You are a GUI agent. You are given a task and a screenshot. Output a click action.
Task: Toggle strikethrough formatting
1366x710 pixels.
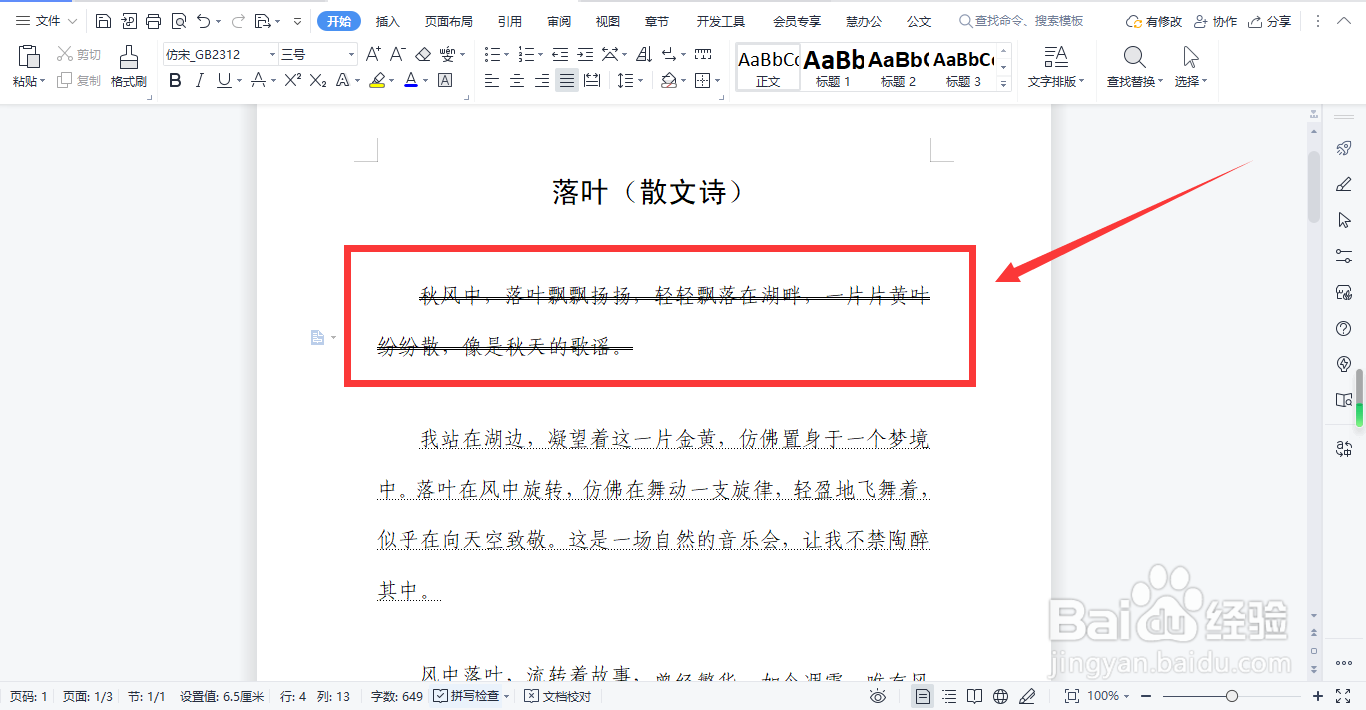tap(258, 80)
